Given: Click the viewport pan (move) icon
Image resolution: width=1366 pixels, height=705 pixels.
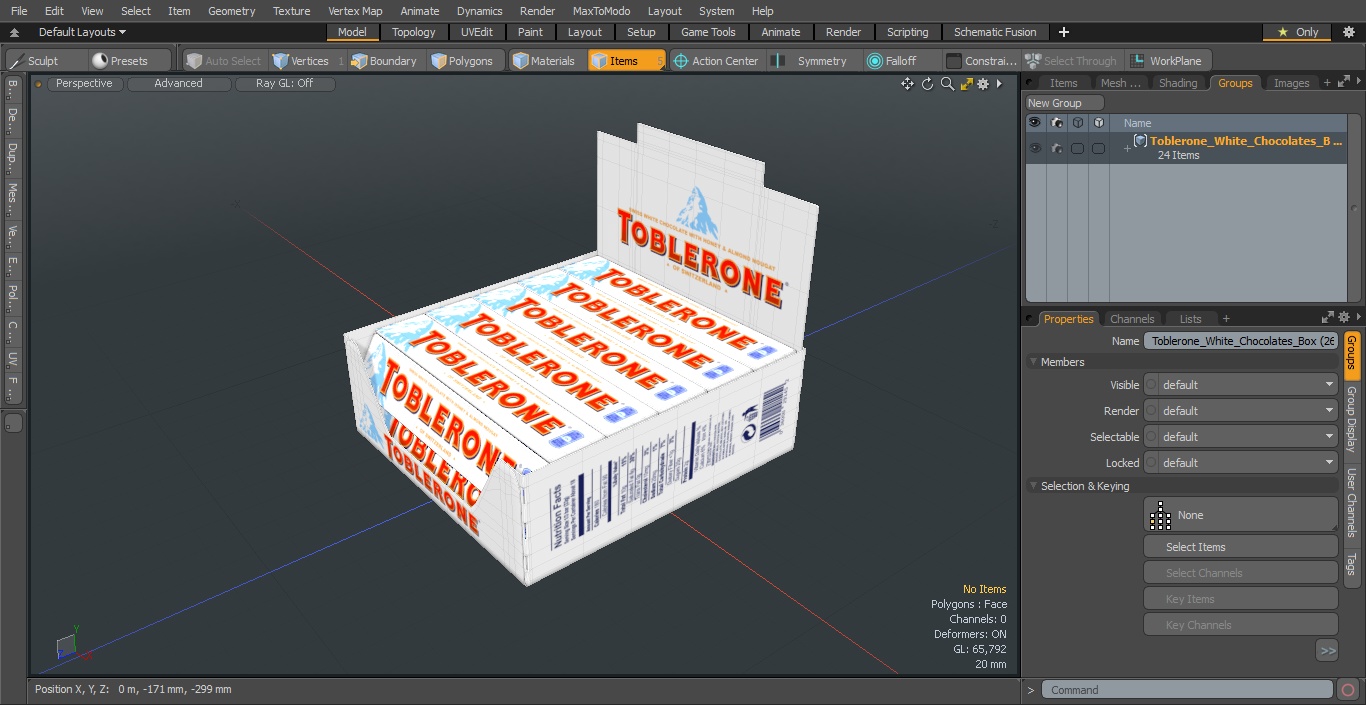Looking at the screenshot, I should tap(908, 84).
